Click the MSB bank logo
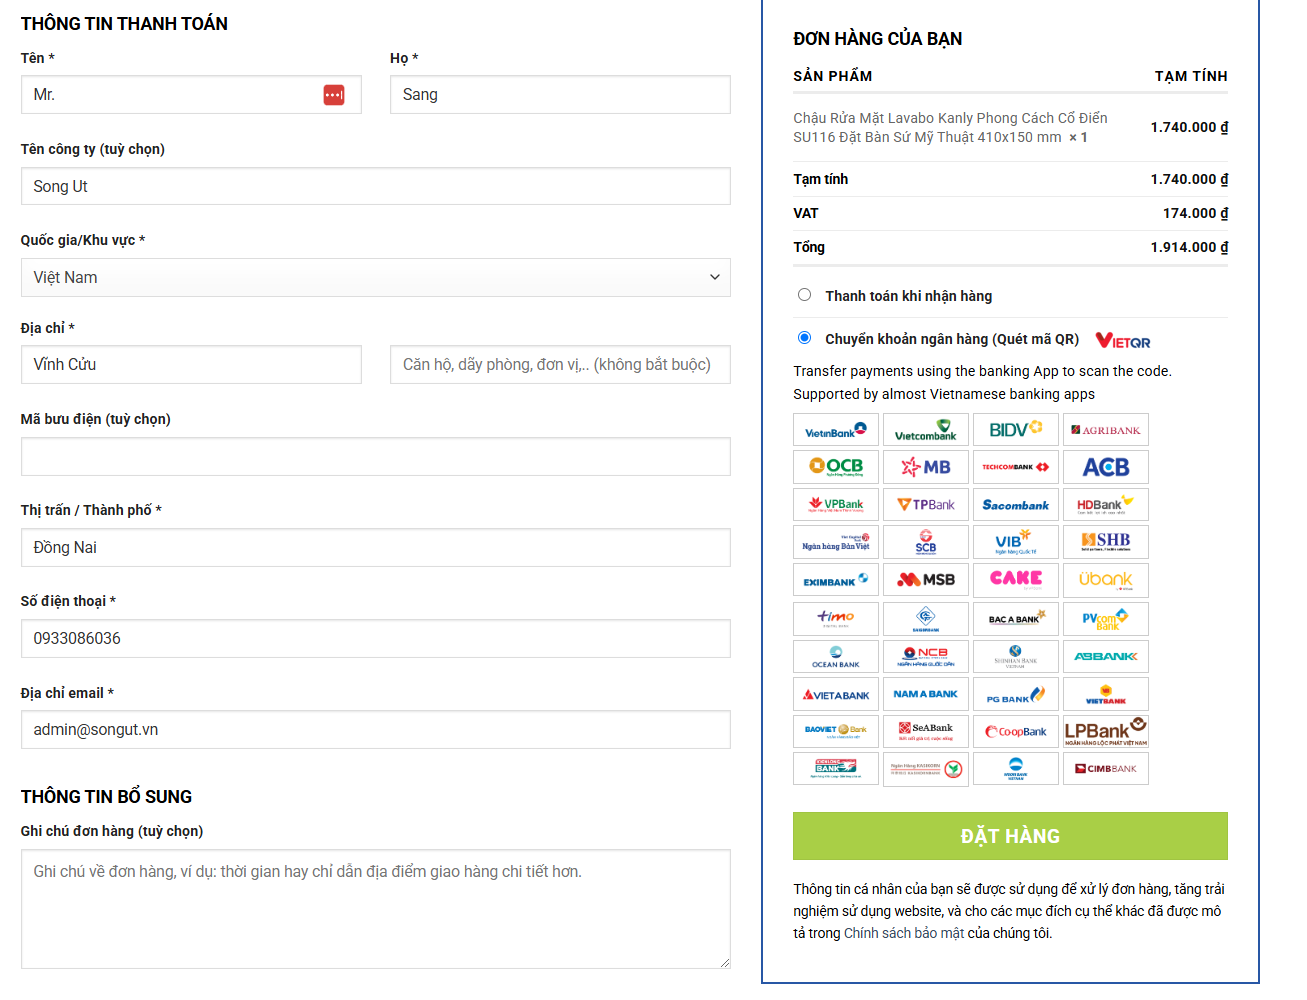The width and height of the screenshot is (1307, 1000). tap(925, 580)
